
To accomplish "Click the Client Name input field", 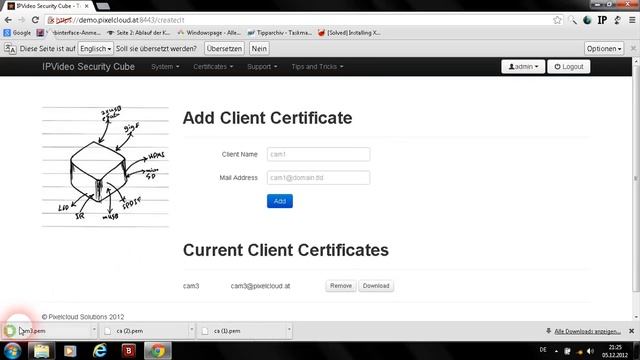I will point(318,154).
